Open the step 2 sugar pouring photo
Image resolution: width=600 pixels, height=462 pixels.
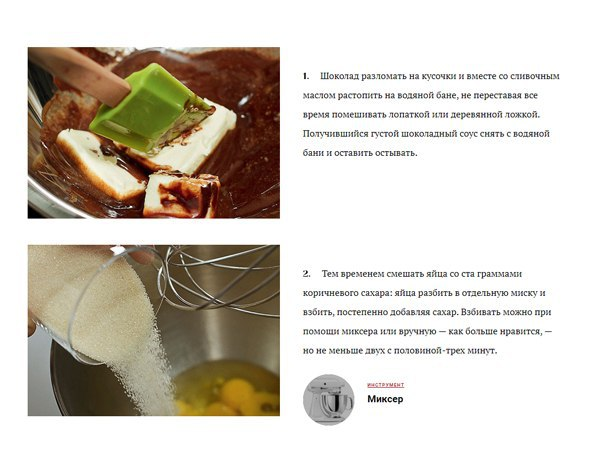coord(154,330)
